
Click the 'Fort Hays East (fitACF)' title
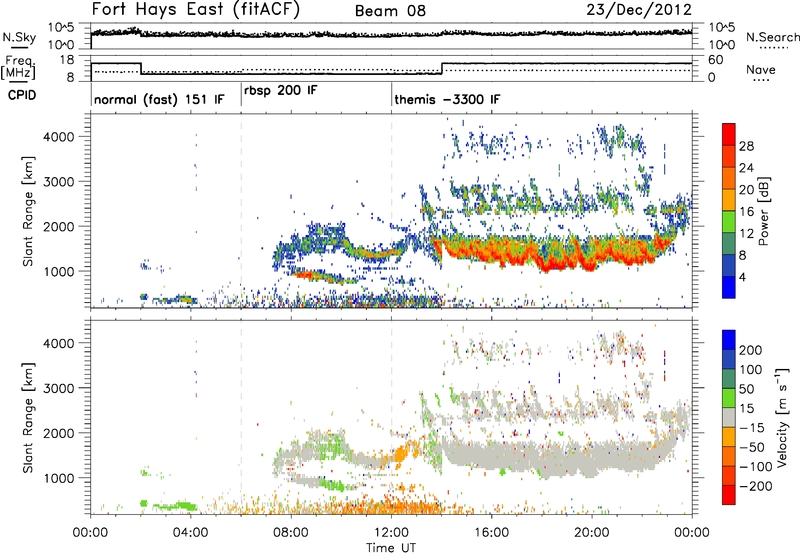coord(195,9)
